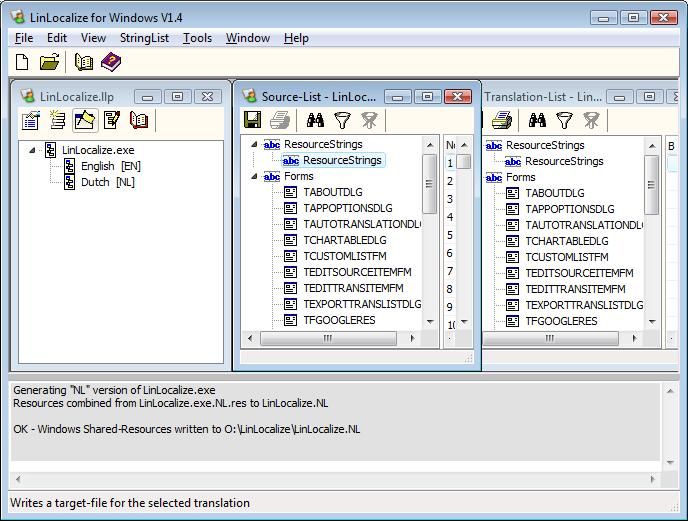Viewport: 688px width, 521px height.
Task: Select English [EN] in project tree
Action: pos(110,166)
